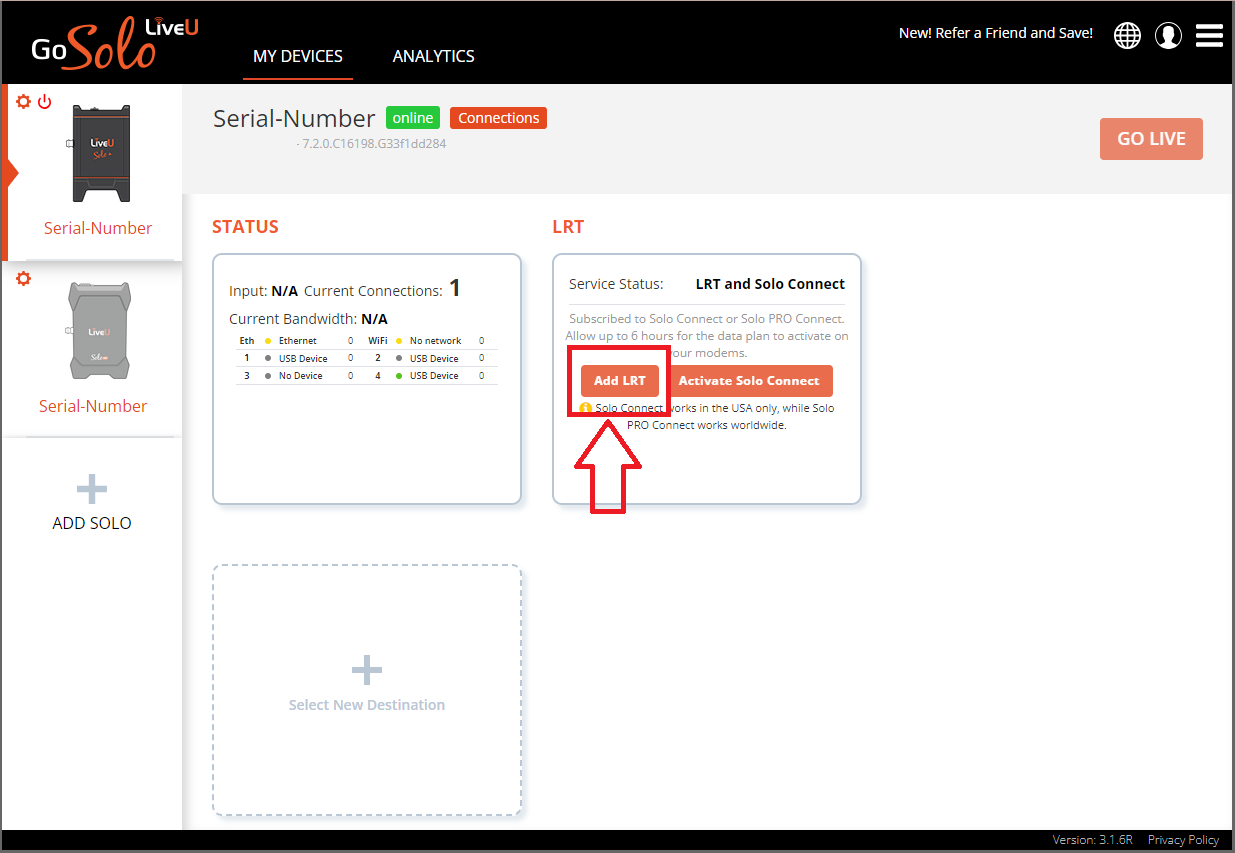Click the Version: 3.1.6R footer text
Image resolution: width=1235 pixels, height=853 pixels.
click(x=1093, y=840)
